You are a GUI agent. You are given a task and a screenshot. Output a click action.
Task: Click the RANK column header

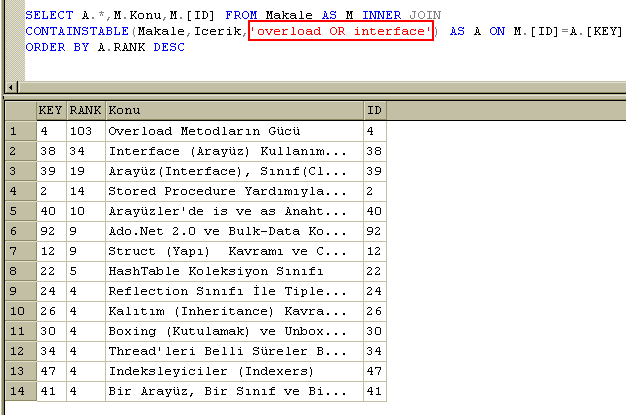[x=85, y=109]
